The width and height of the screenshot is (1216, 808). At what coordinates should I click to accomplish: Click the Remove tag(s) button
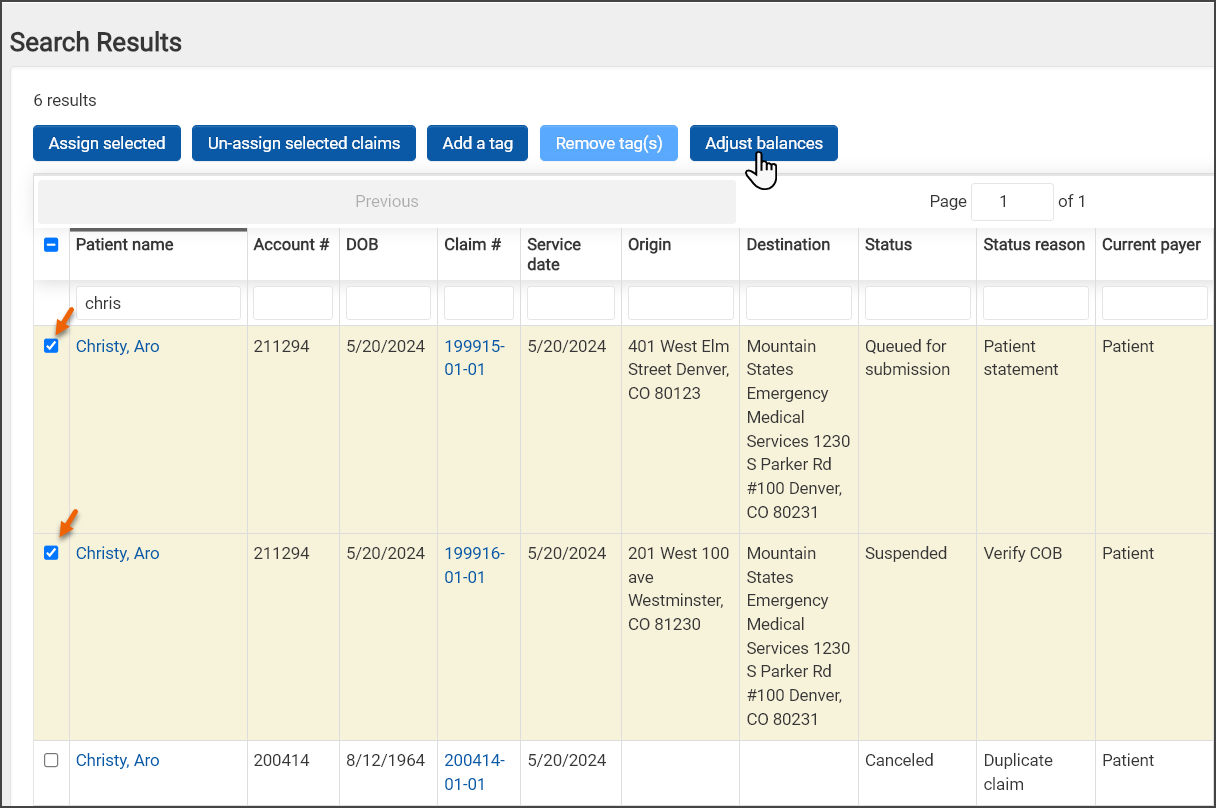coord(609,143)
